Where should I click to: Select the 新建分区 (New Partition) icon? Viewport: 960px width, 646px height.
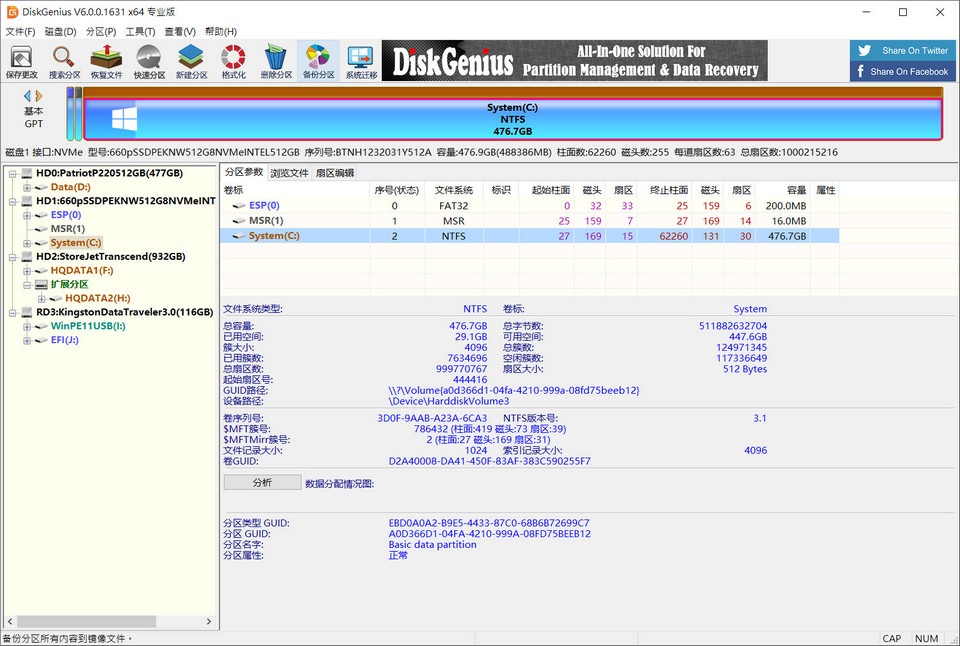tap(191, 61)
